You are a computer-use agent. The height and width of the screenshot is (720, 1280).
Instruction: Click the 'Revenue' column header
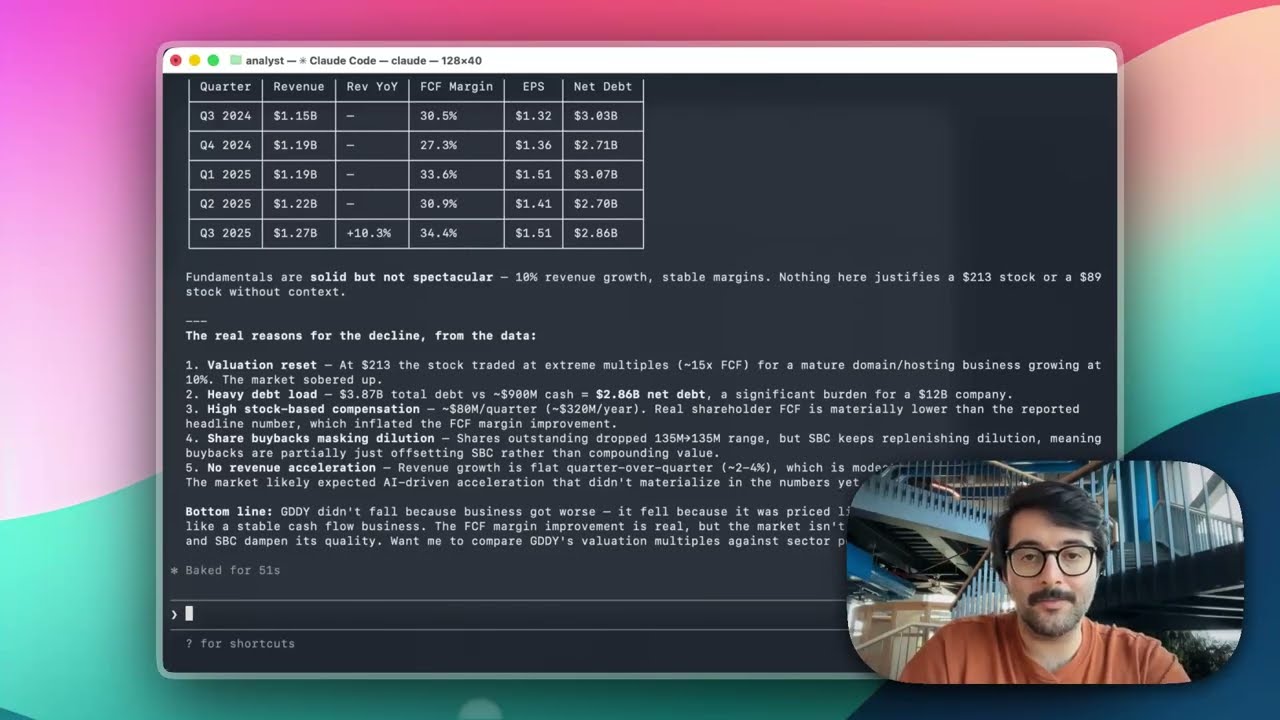[298, 87]
